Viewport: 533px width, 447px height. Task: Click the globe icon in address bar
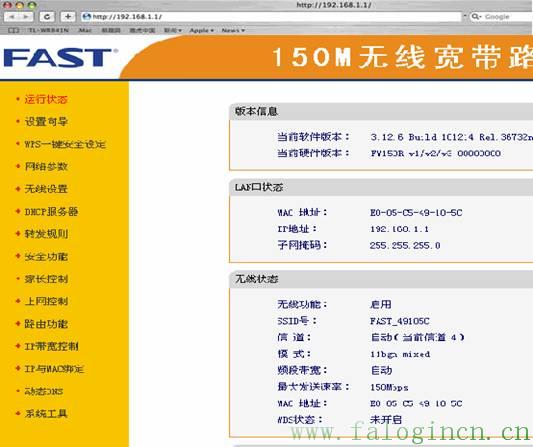87,16
